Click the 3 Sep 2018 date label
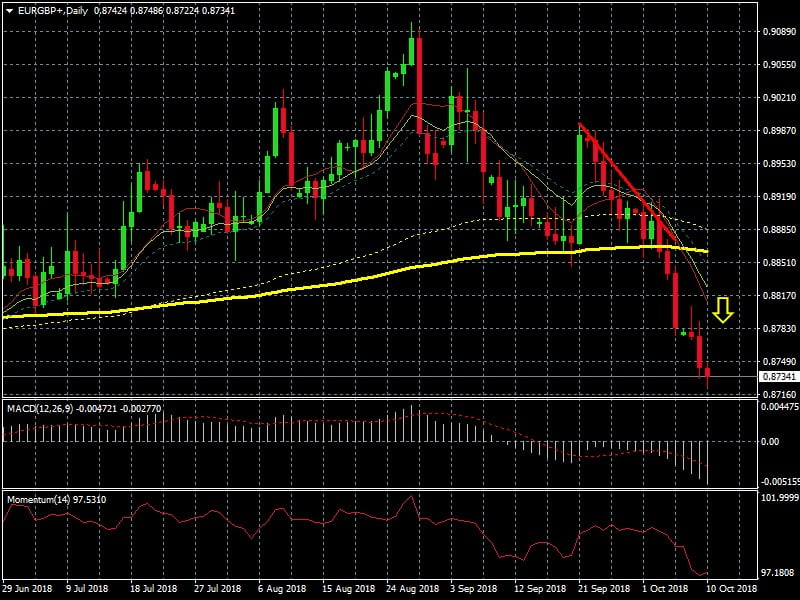Viewport: 800px width, 600px height. click(x=466, y=589)
